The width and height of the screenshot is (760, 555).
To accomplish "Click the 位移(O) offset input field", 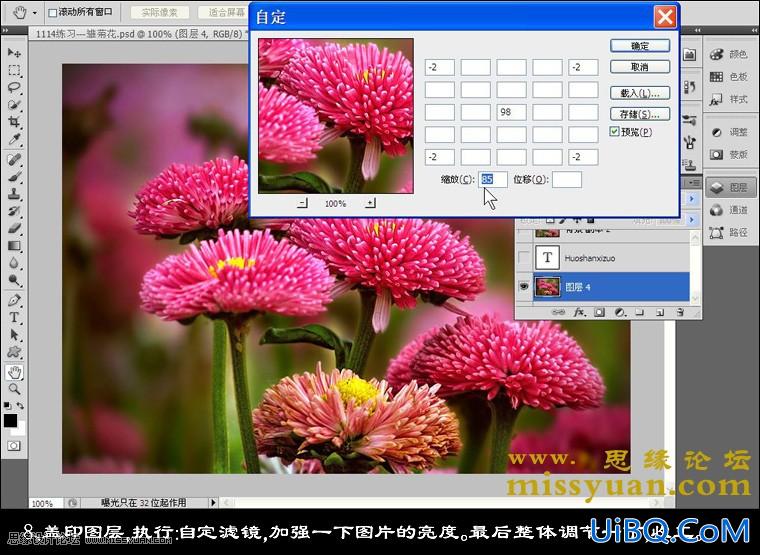I will [x=567, y=179].
